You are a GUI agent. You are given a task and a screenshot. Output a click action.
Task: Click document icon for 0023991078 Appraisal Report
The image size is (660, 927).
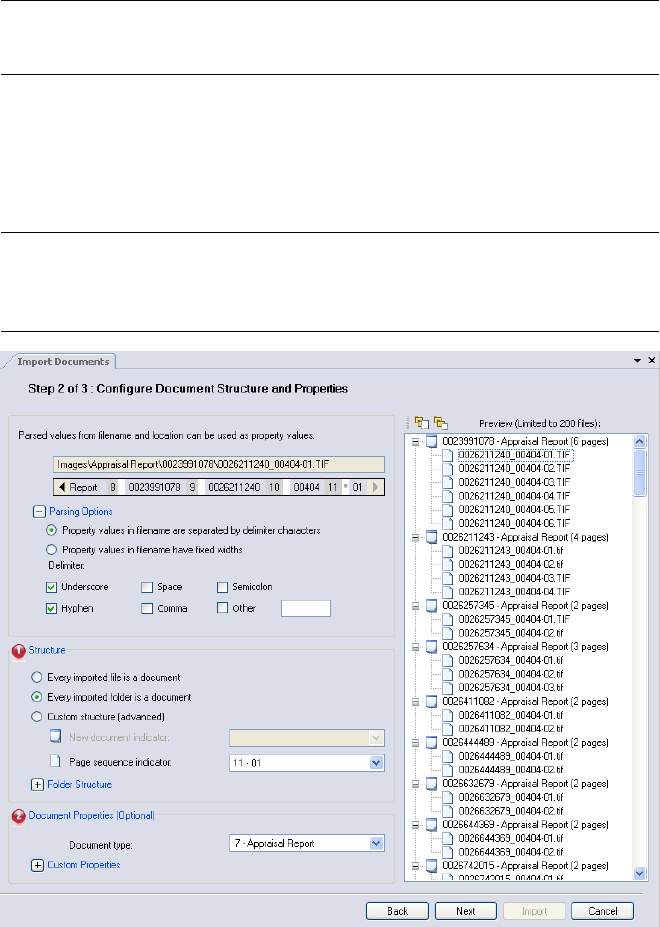pyautogui.click(x=431, y=441)
